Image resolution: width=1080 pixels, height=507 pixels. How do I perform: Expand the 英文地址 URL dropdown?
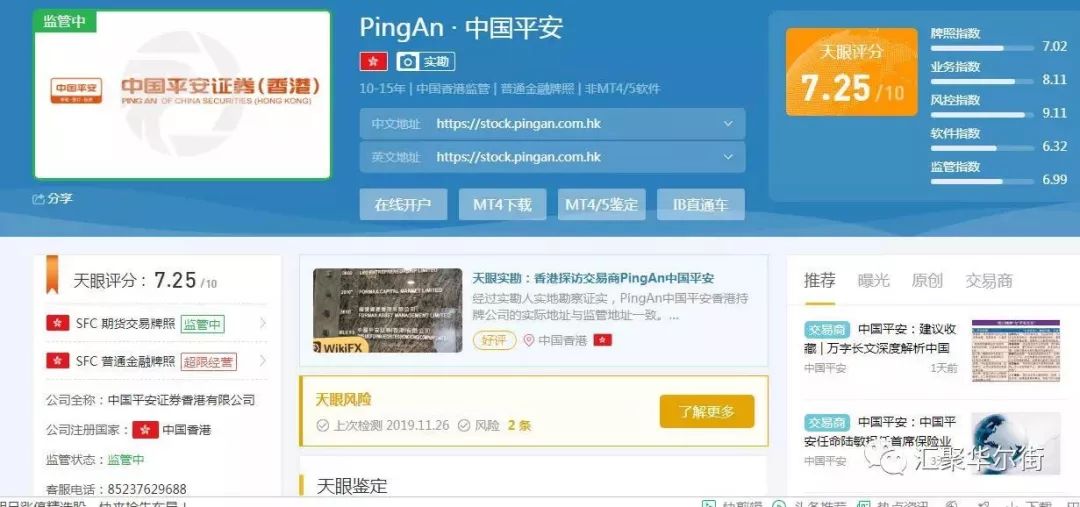pyautogui.click(x=728, y=157)
